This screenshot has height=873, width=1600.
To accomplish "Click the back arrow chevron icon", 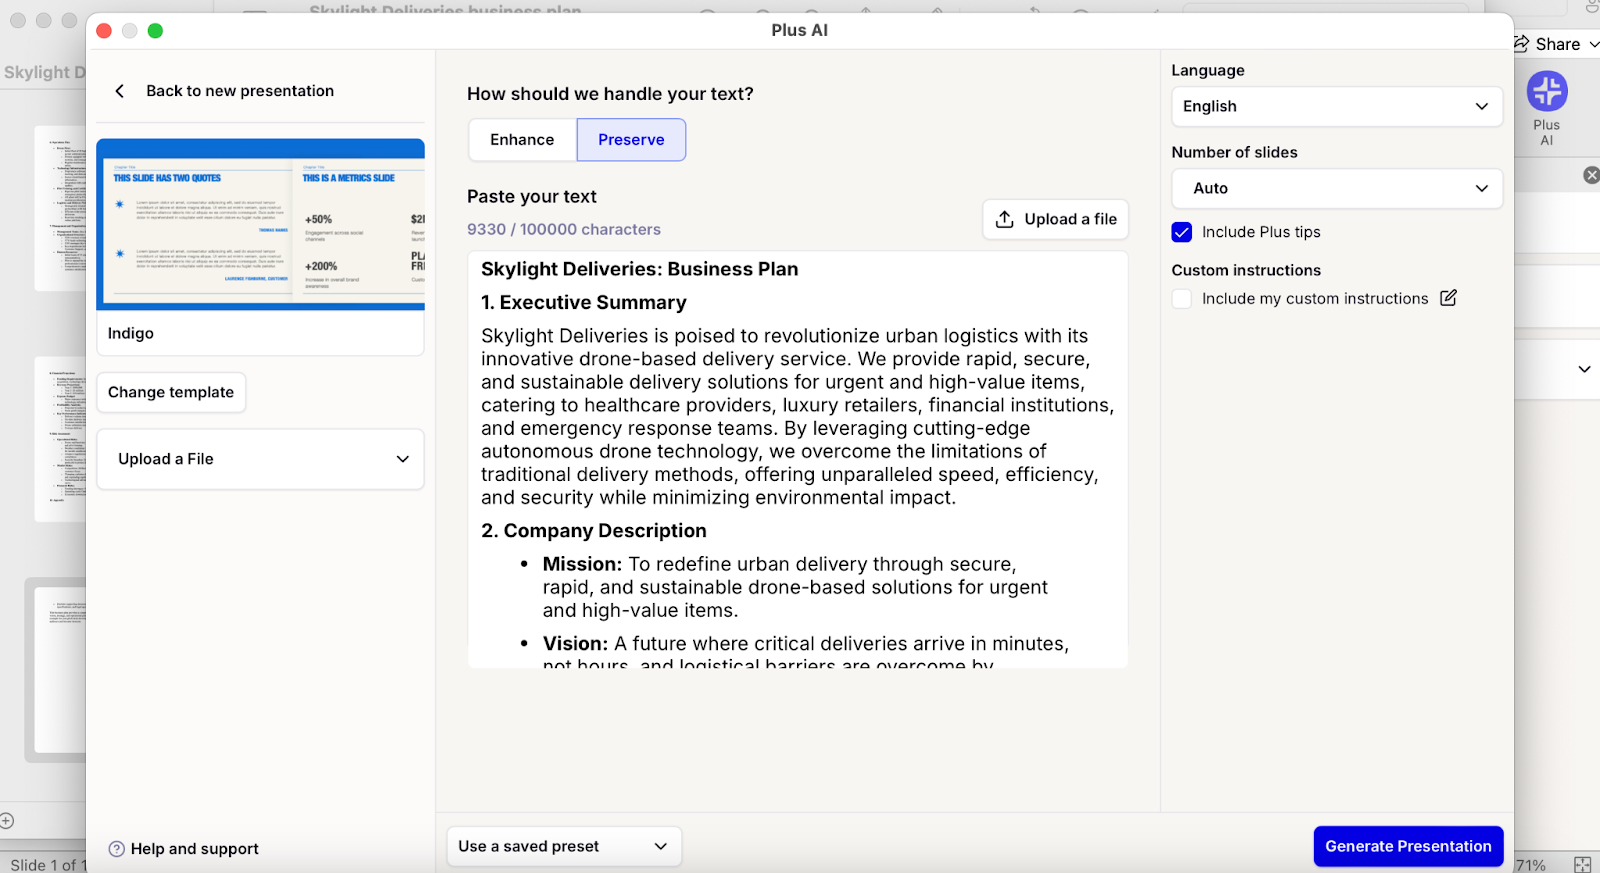I will coord(120,91).
